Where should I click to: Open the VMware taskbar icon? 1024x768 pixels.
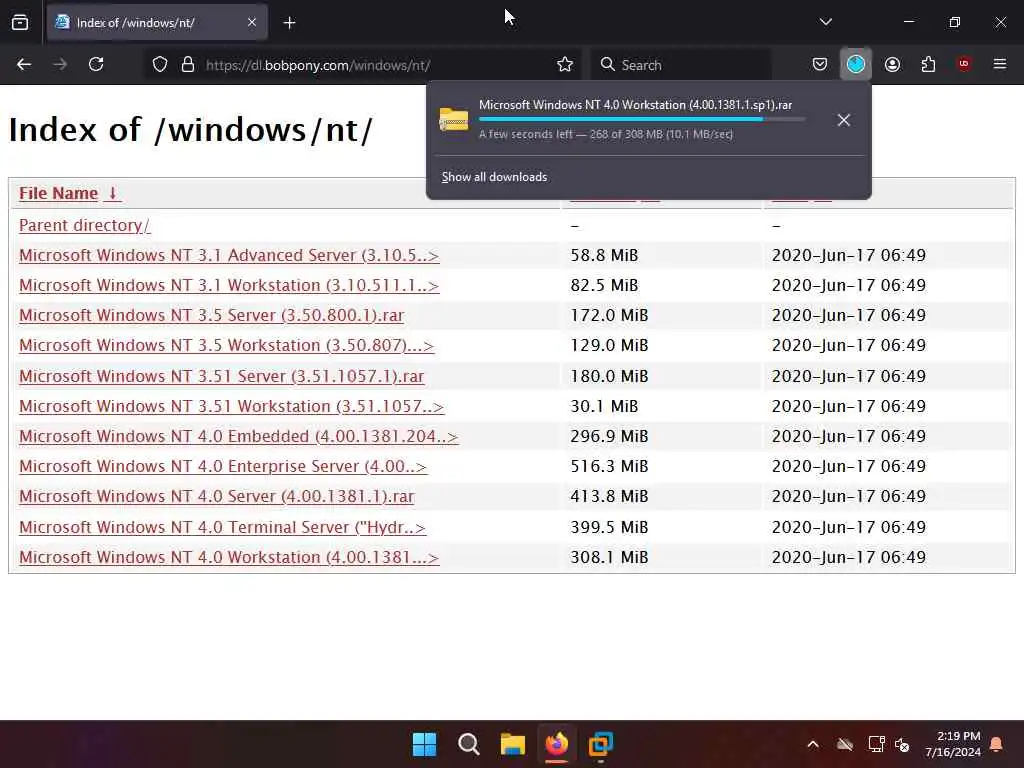coord(600,744)
